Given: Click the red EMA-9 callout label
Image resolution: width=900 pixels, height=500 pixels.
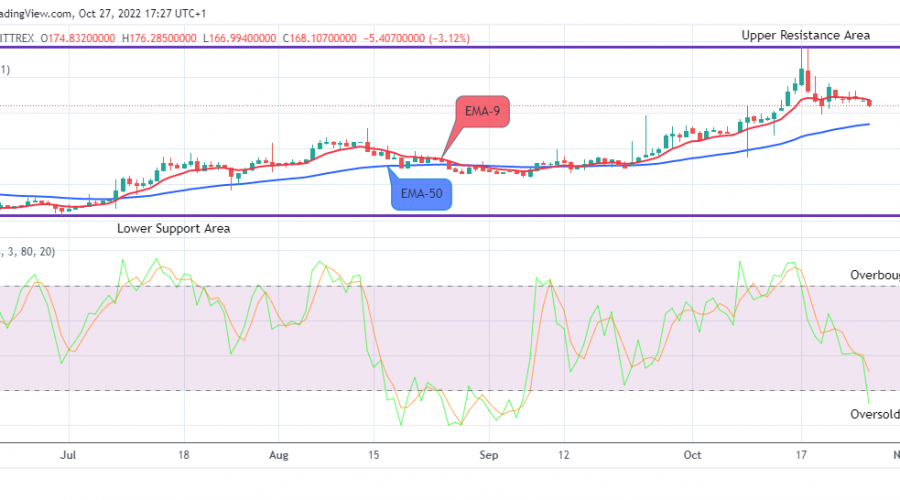Looking at the screenshot, I should 481,110.
